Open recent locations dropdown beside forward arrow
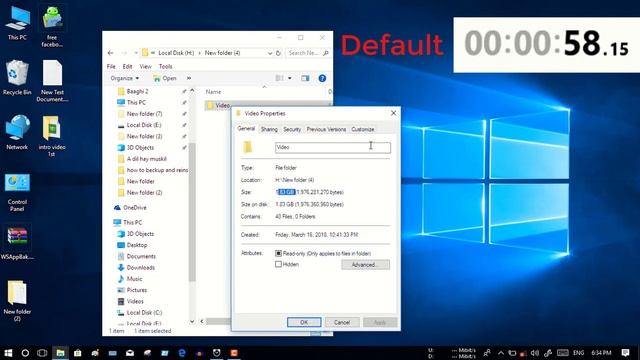 pyautogui.click(x=136, y=53)
